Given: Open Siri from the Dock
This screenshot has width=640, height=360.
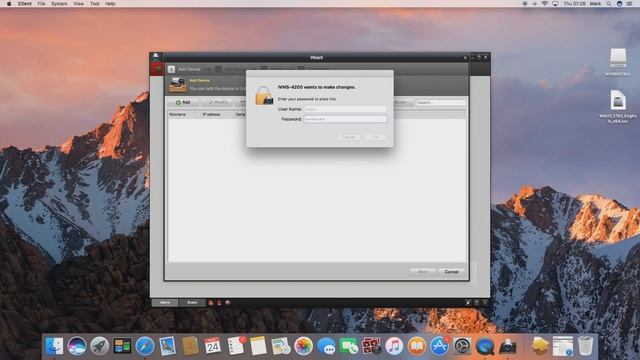Looking at the screenshot, I should (77, 346).
